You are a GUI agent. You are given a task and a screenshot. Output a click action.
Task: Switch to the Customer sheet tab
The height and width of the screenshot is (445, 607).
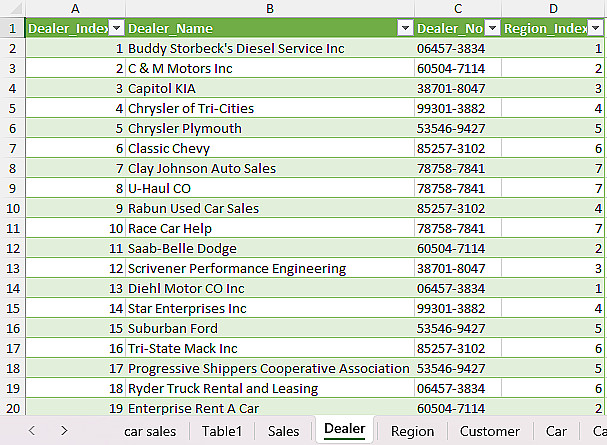point(490,431)
